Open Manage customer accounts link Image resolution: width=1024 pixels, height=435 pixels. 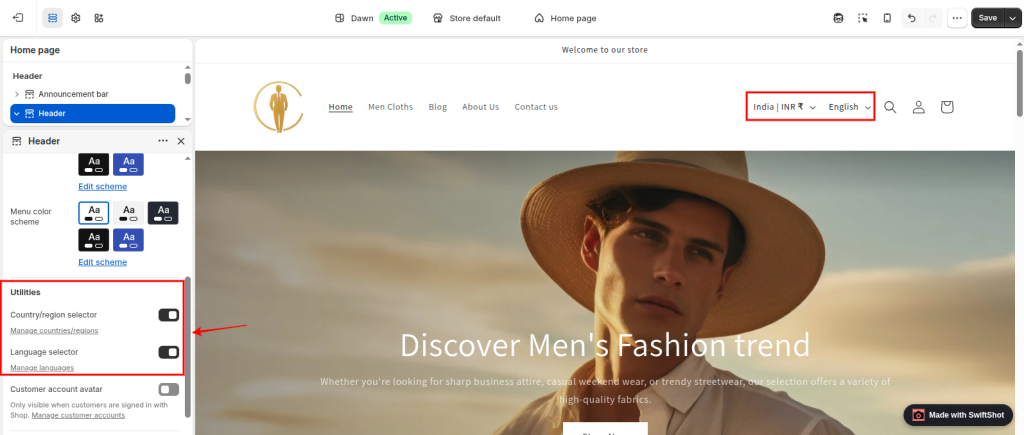(x=78, y=415)
